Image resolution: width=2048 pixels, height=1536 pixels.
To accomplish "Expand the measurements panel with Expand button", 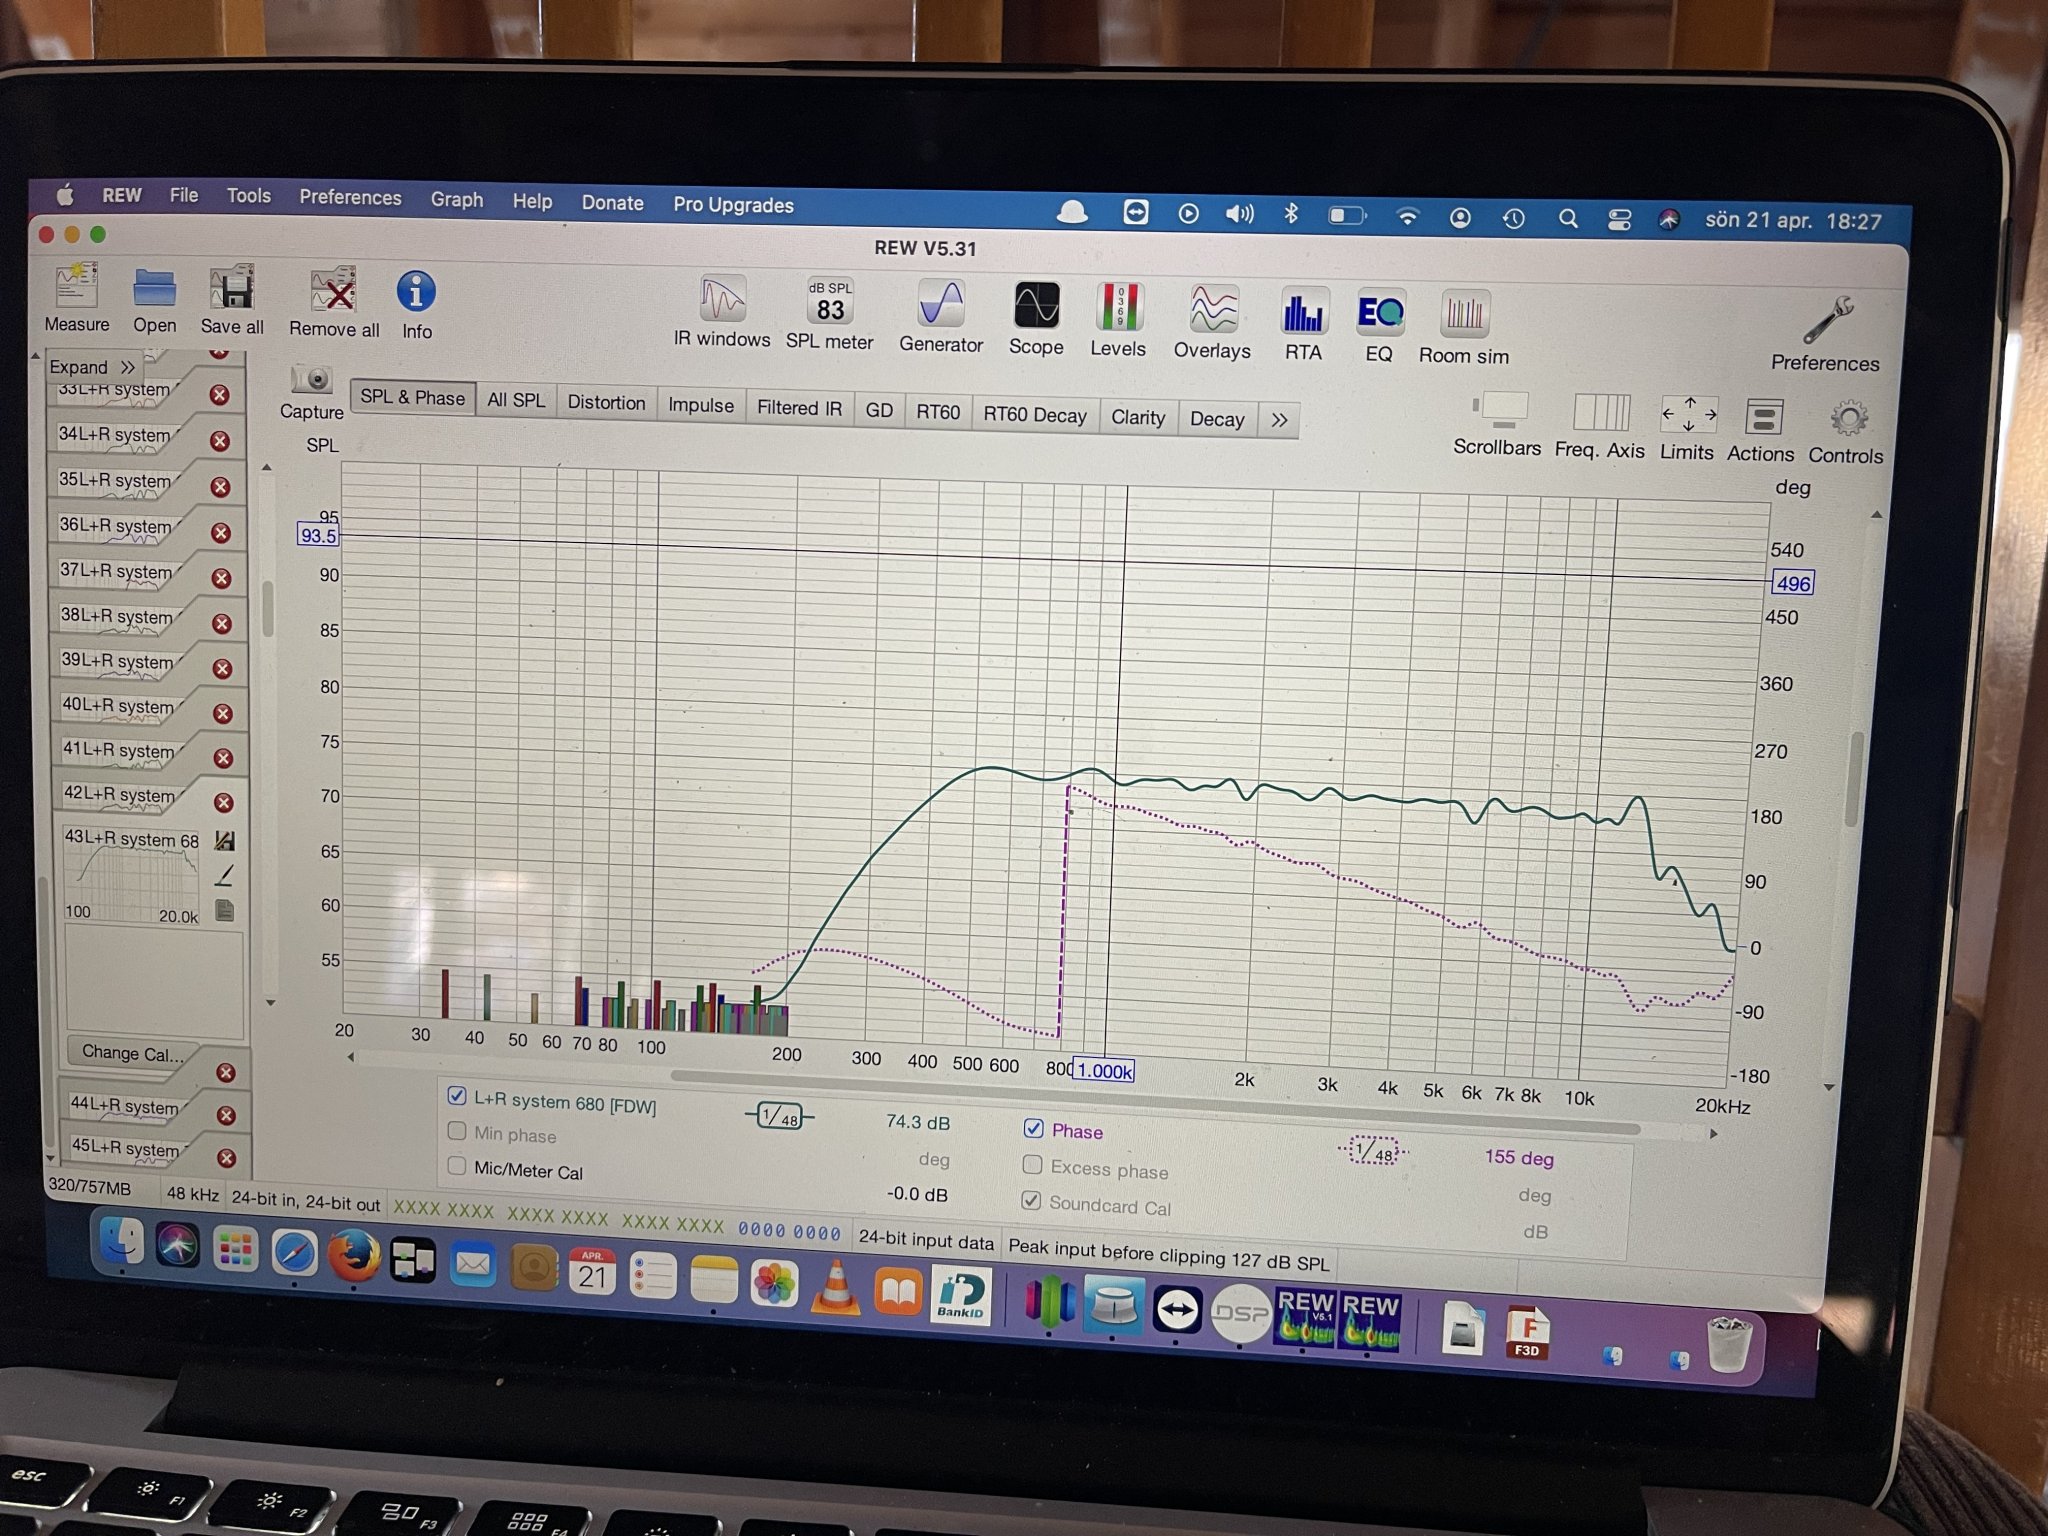I will [92, 367].
